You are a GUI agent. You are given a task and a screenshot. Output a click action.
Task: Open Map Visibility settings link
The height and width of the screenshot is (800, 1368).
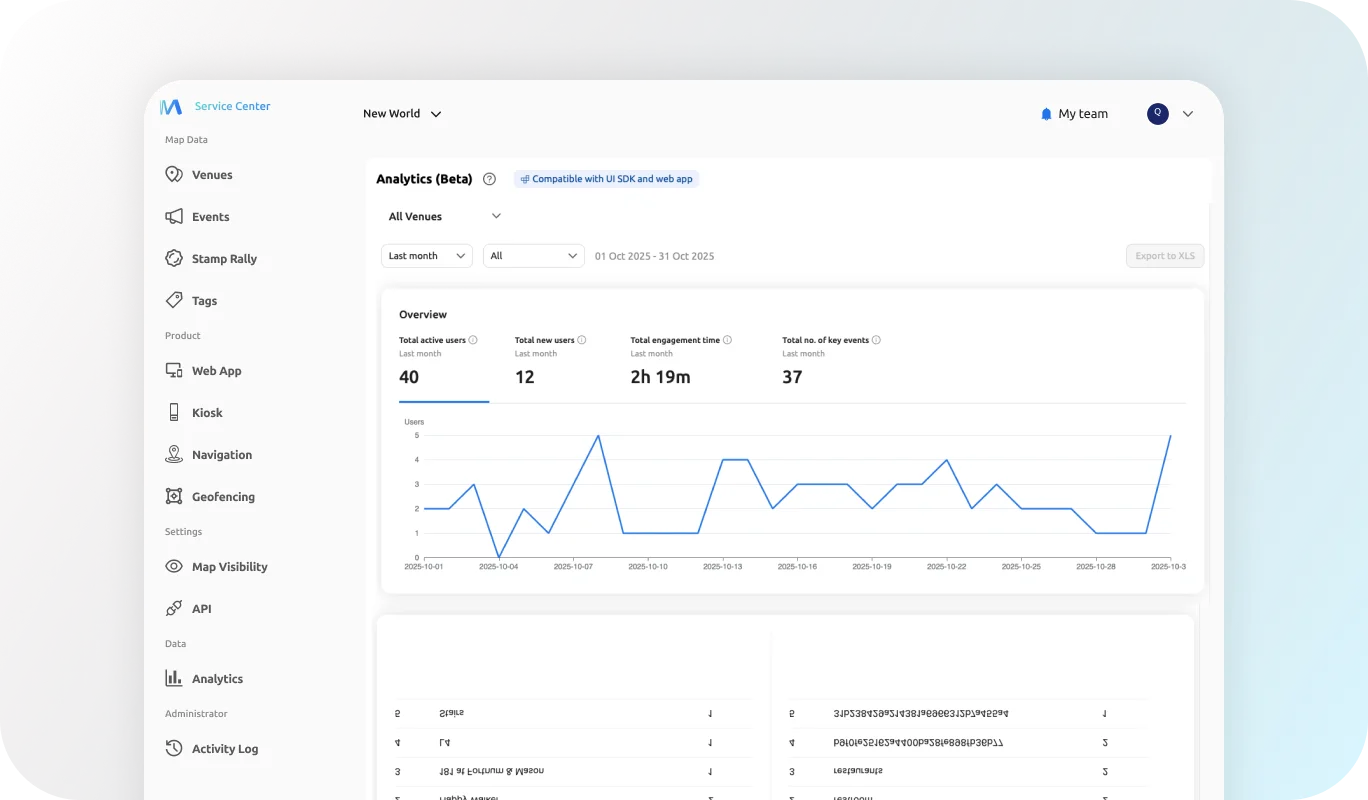pos(229,567)
